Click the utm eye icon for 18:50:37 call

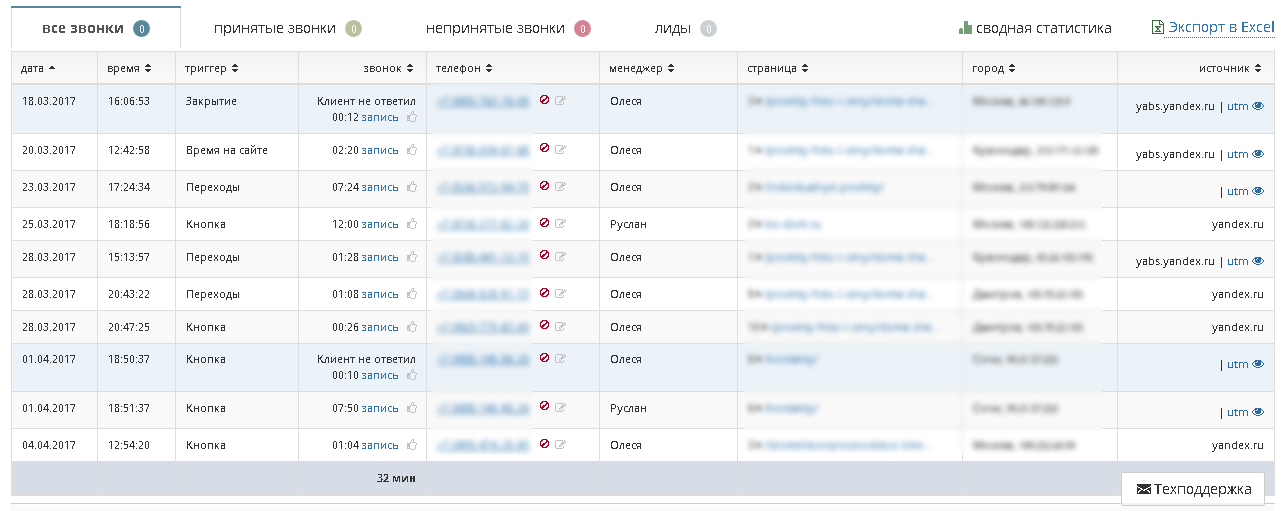pyautogui.click(x=1258, y=364)
